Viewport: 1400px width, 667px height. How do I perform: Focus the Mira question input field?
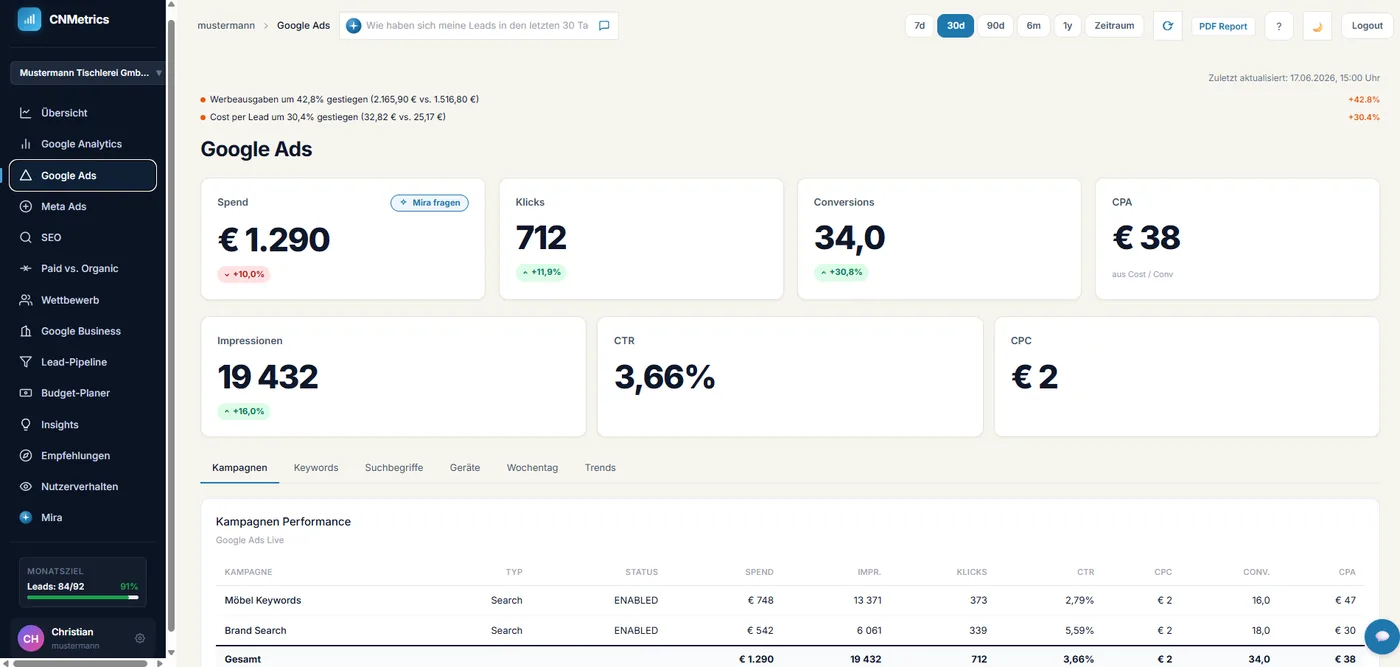477,26
